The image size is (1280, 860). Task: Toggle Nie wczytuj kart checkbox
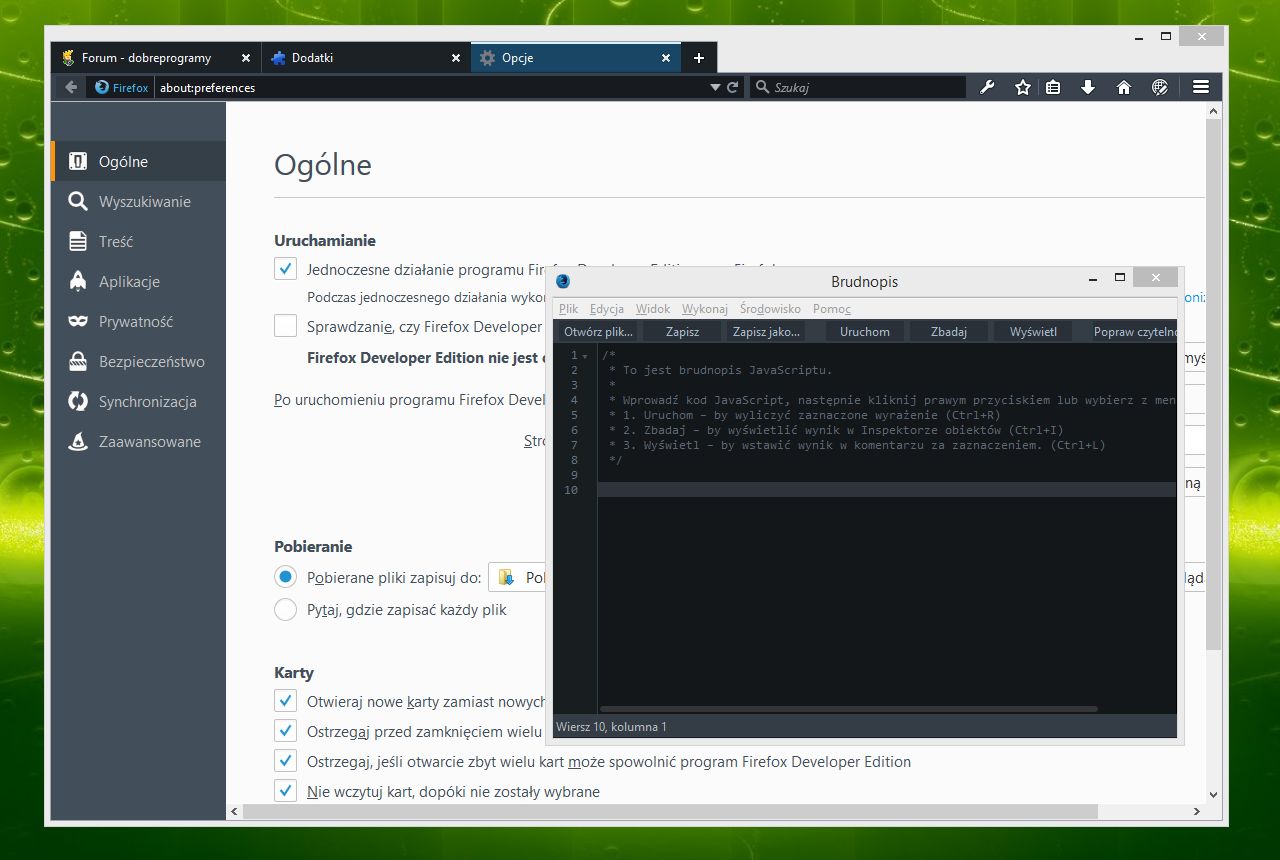[x=286, y=791]
